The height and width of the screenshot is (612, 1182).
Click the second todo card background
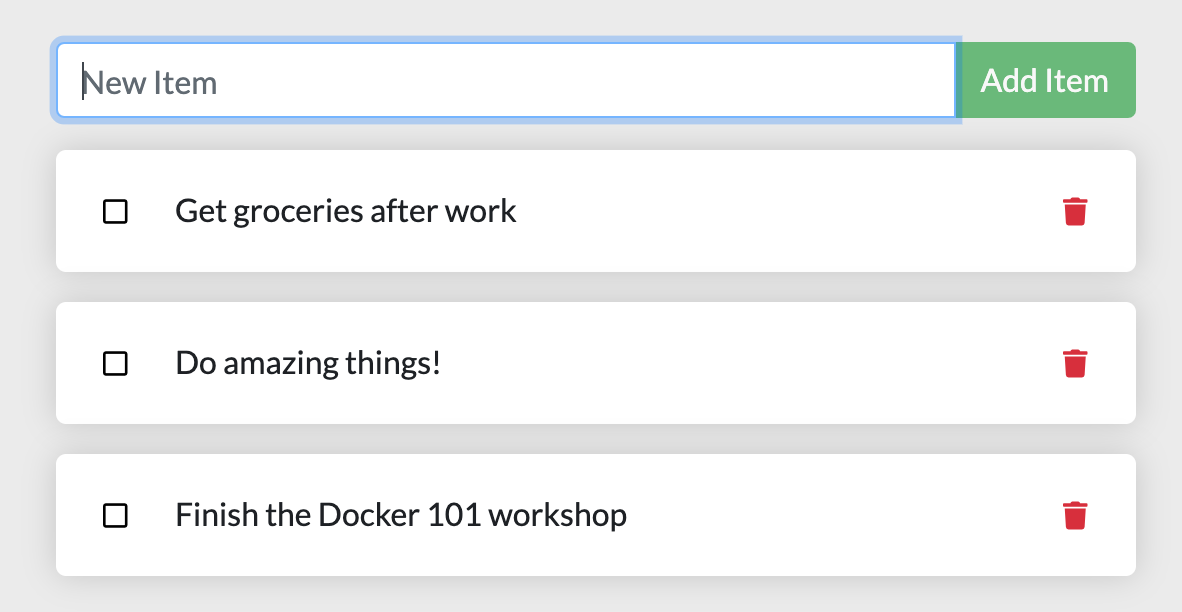(700, 363)
